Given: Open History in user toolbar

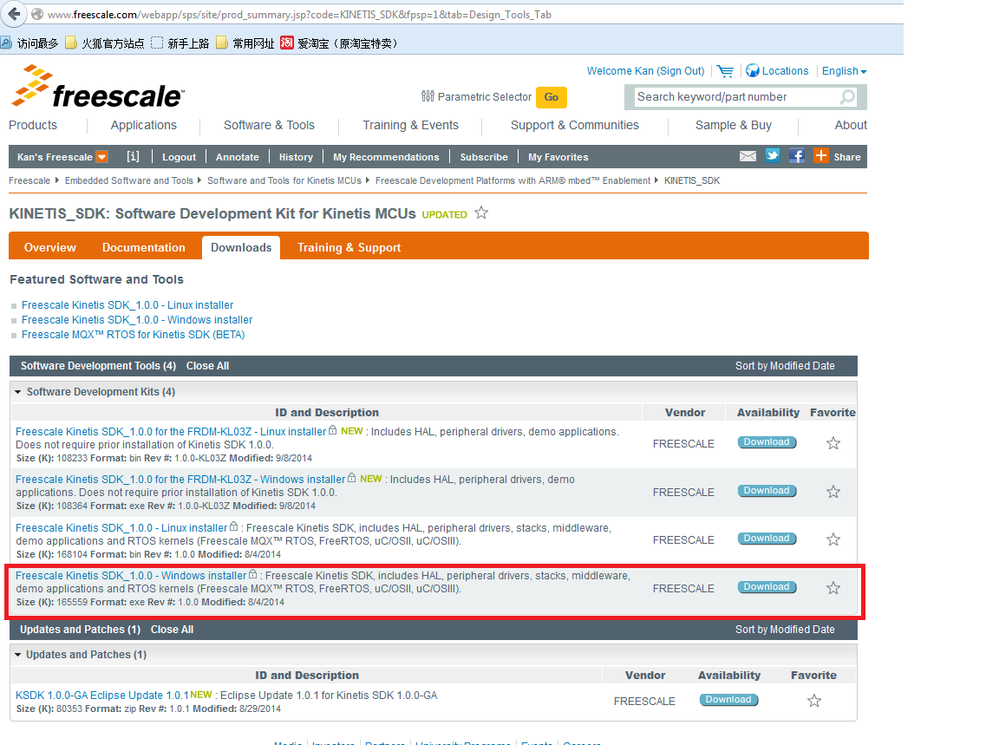Looking at the screenshot, I should 296,157.
